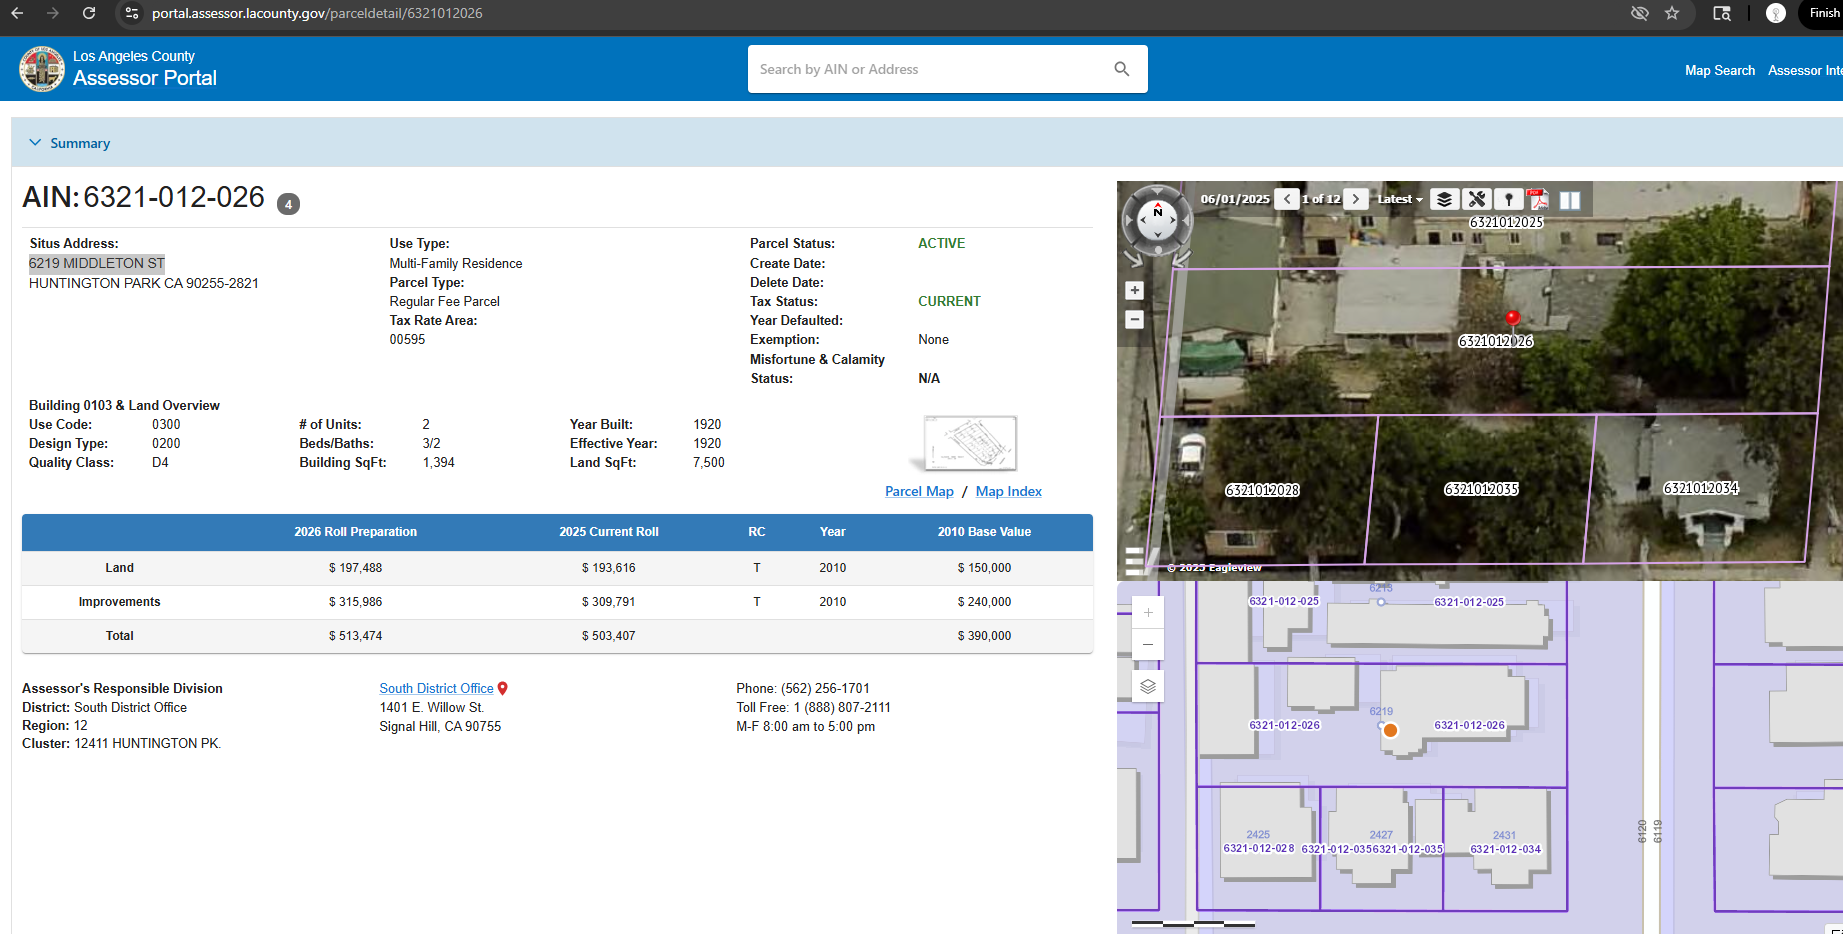Open the Map Index link
The image size is (1843, 934).
[1008, 491]
